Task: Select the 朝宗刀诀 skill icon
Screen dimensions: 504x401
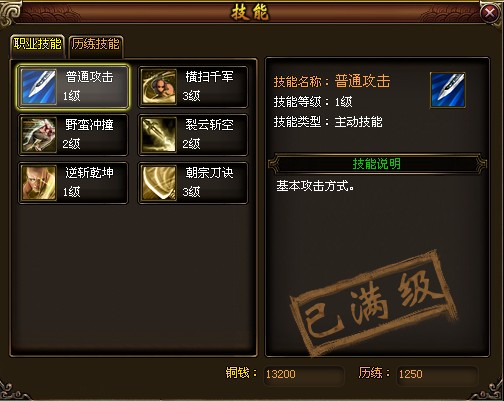Action: tap(159, 183)
